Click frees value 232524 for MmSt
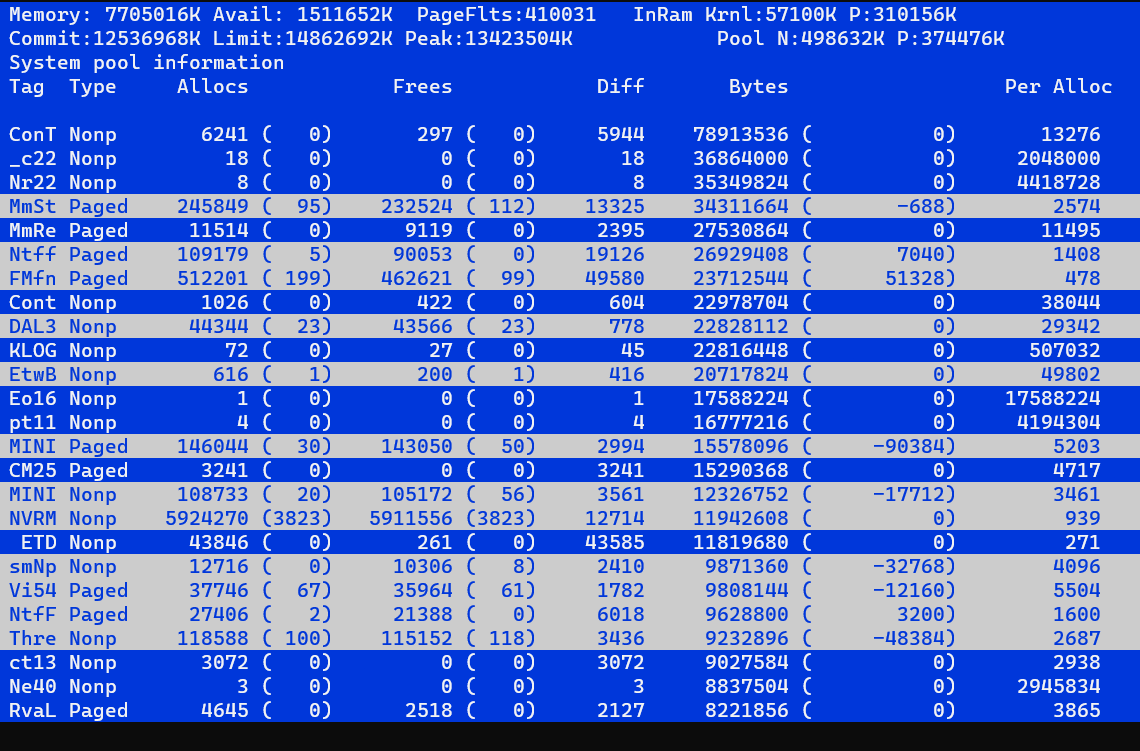The width and height of the screenshot is (1140, 751). tap(417, 206)
